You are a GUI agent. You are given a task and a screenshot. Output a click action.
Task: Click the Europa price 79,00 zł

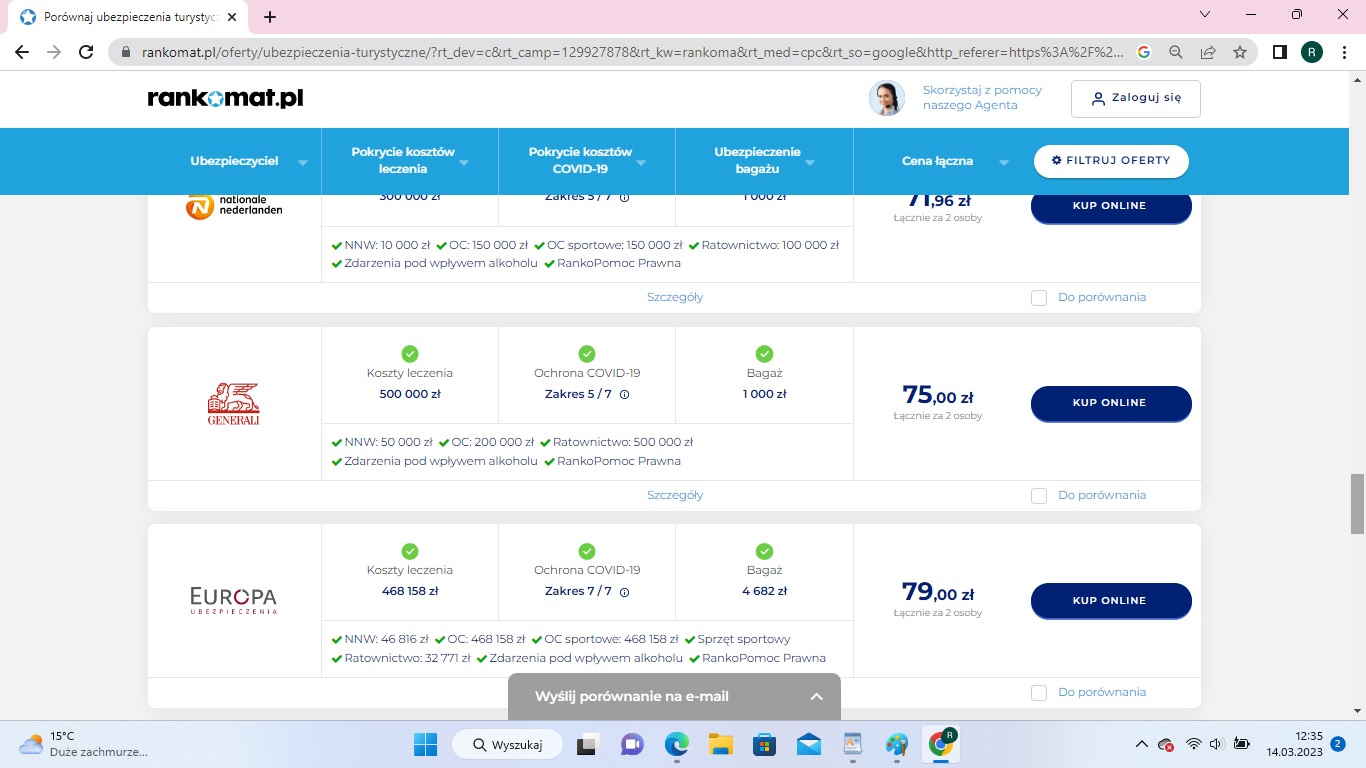938,593
